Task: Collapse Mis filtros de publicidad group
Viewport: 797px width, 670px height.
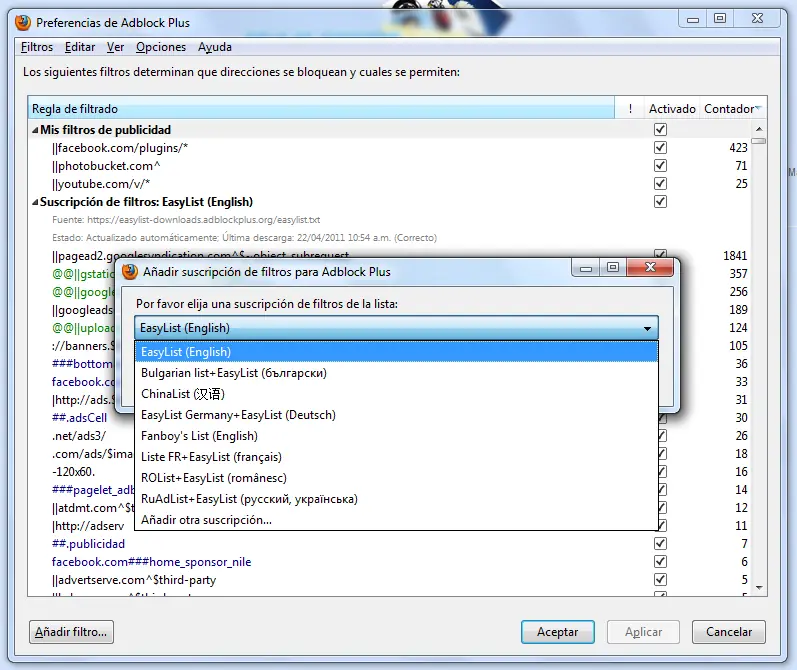Action: pos(35,130)
